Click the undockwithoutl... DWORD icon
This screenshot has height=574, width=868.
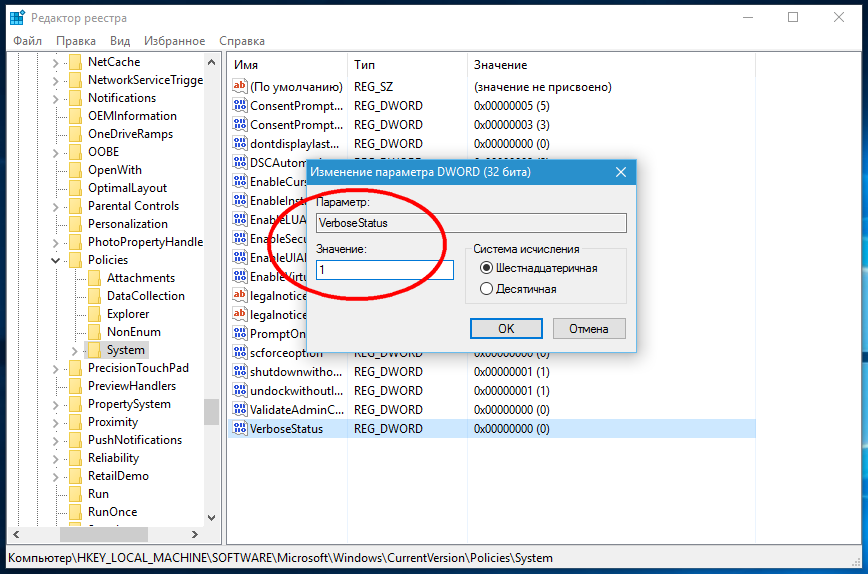pyautogui.click(x=240, y=390)
